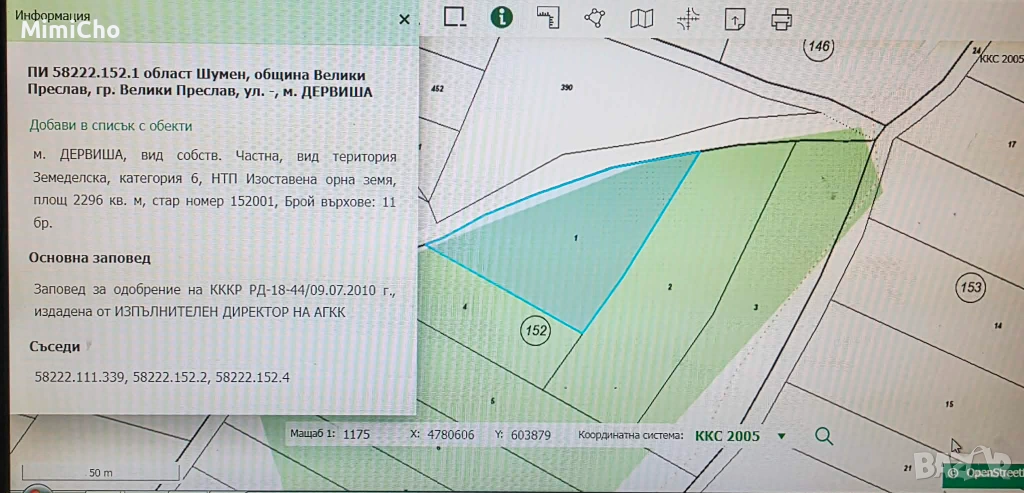Expand the ККС 2005 coordinate system dropdown

[x=781, y=436]
